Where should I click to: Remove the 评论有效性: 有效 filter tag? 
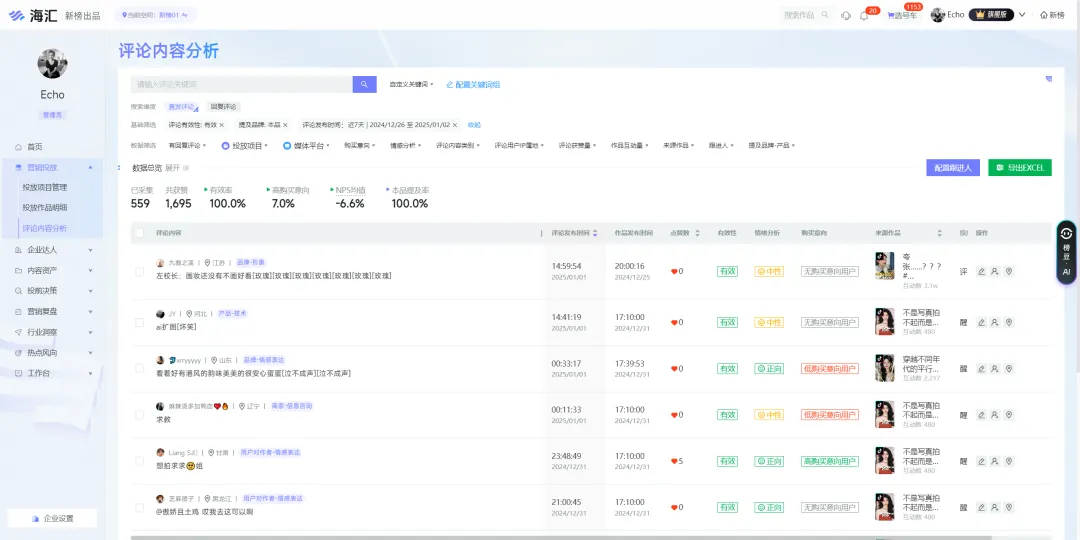(x=222, y=125)
